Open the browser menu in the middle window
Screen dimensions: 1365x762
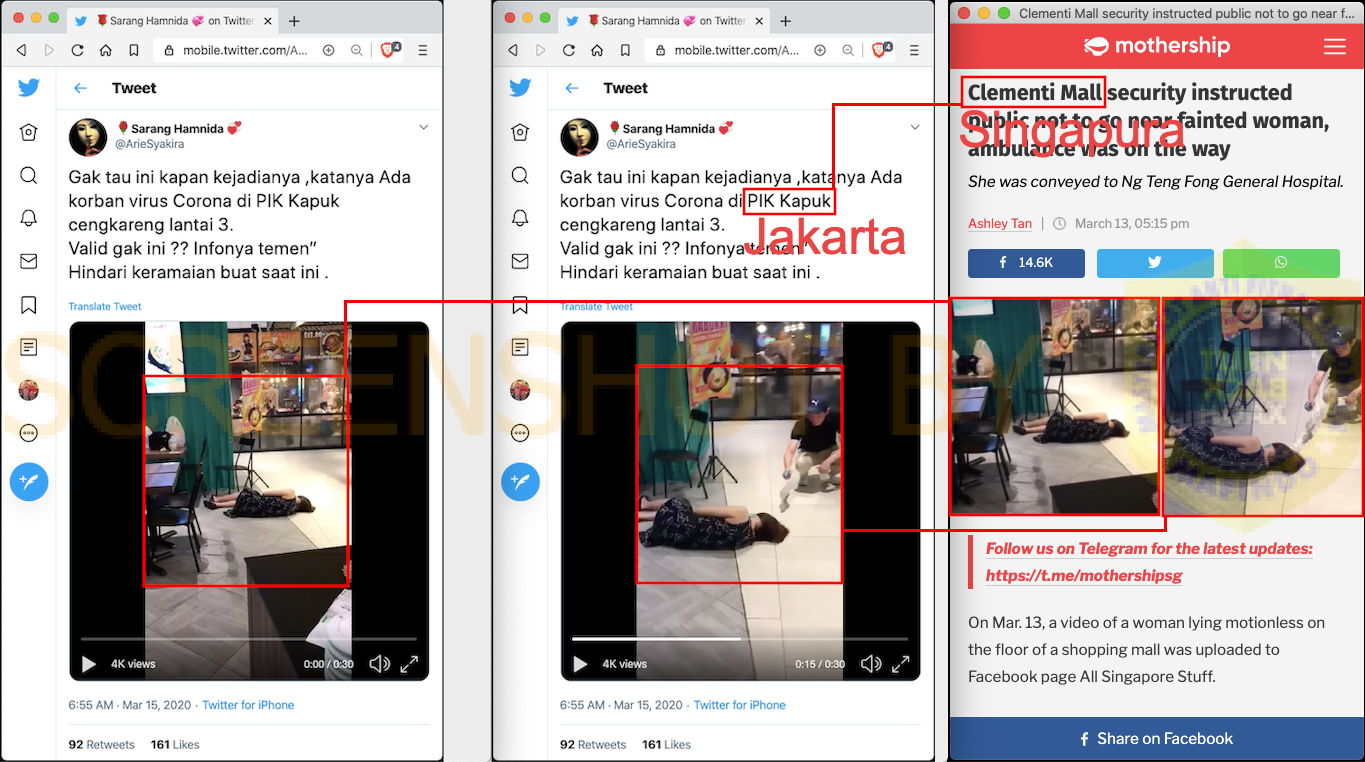[x=913, y=50]
